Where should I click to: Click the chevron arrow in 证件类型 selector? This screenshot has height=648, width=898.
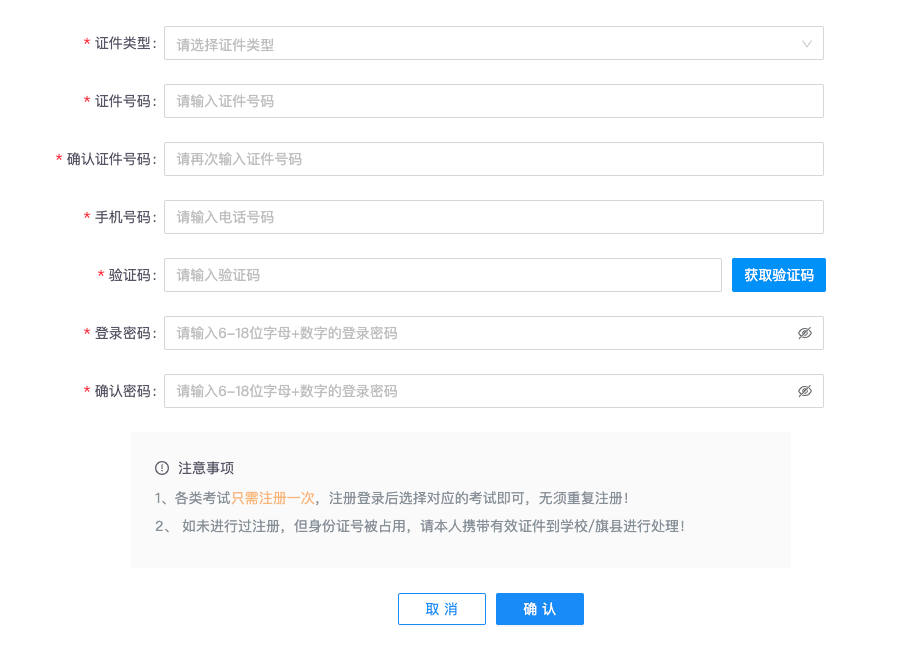[807, 44]
